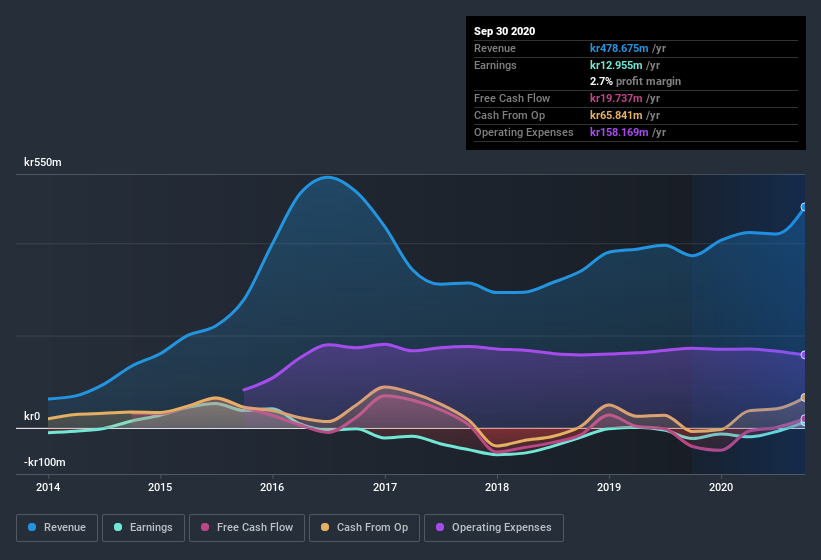Click the 2018 x-axis label
The height and width of the screenshot is (560, 821).
pyautogui.click(x=497, y=487)
